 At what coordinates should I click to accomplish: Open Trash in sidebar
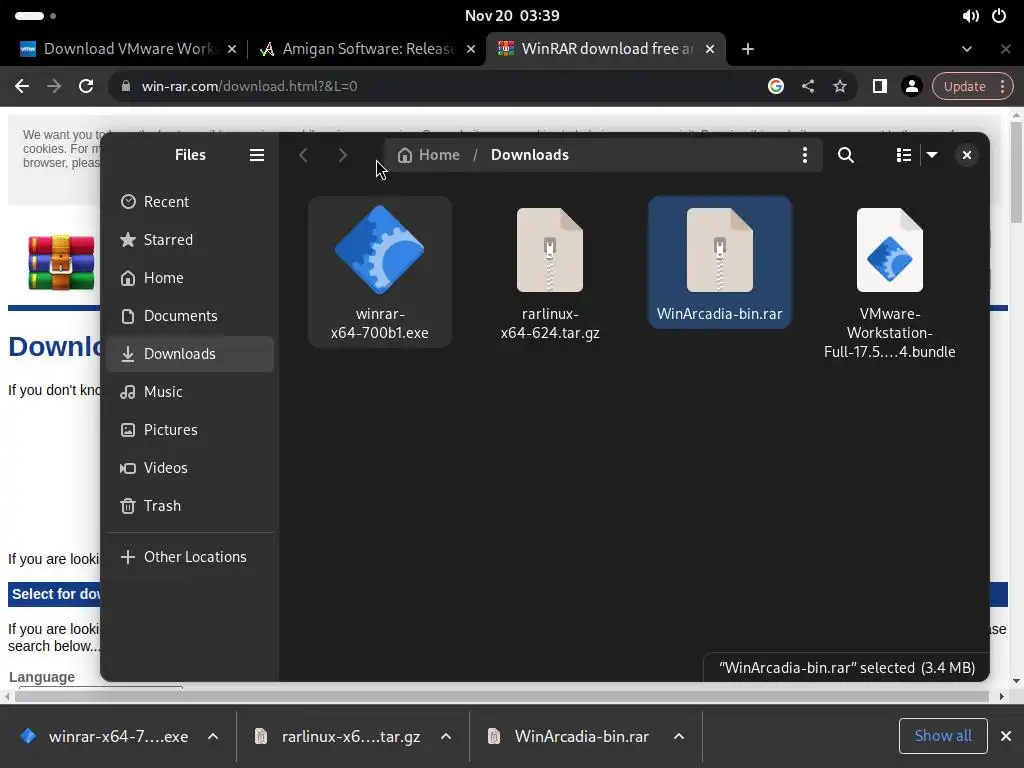coord(189,505)
